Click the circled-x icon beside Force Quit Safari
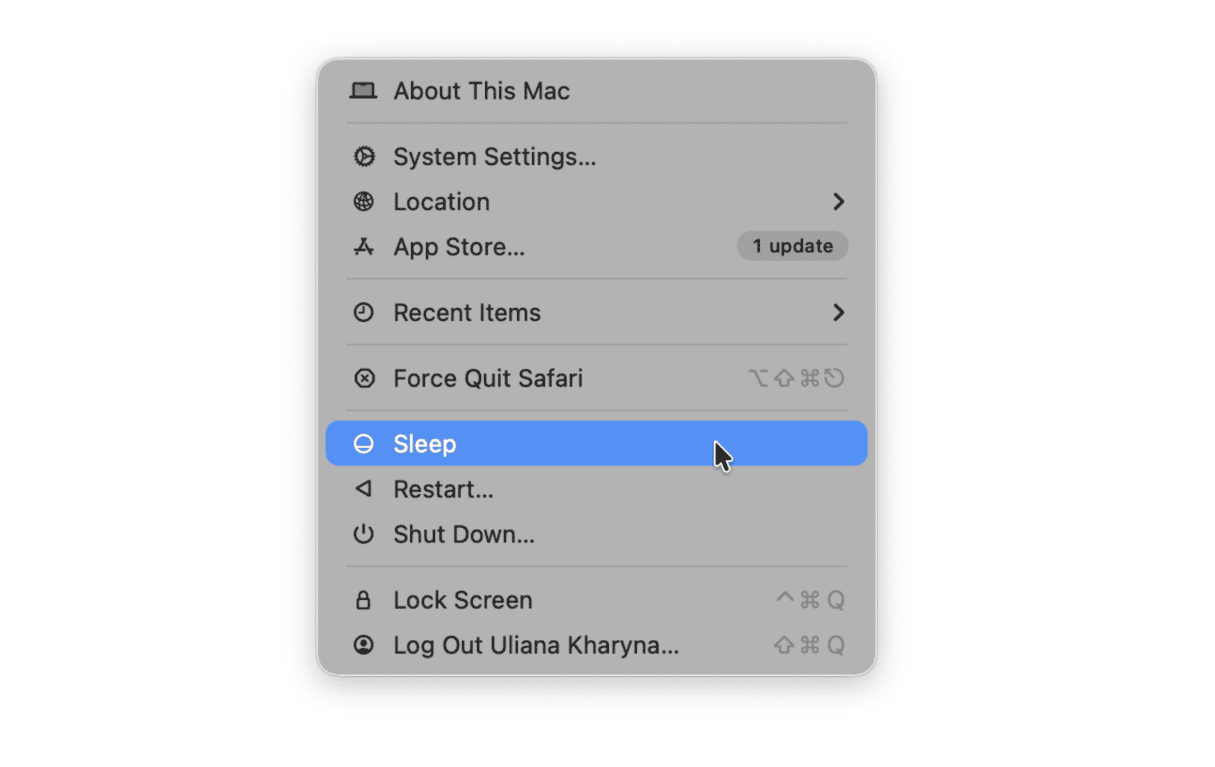The height and width of the screenshot is (767, 1215). coord(364,378)
